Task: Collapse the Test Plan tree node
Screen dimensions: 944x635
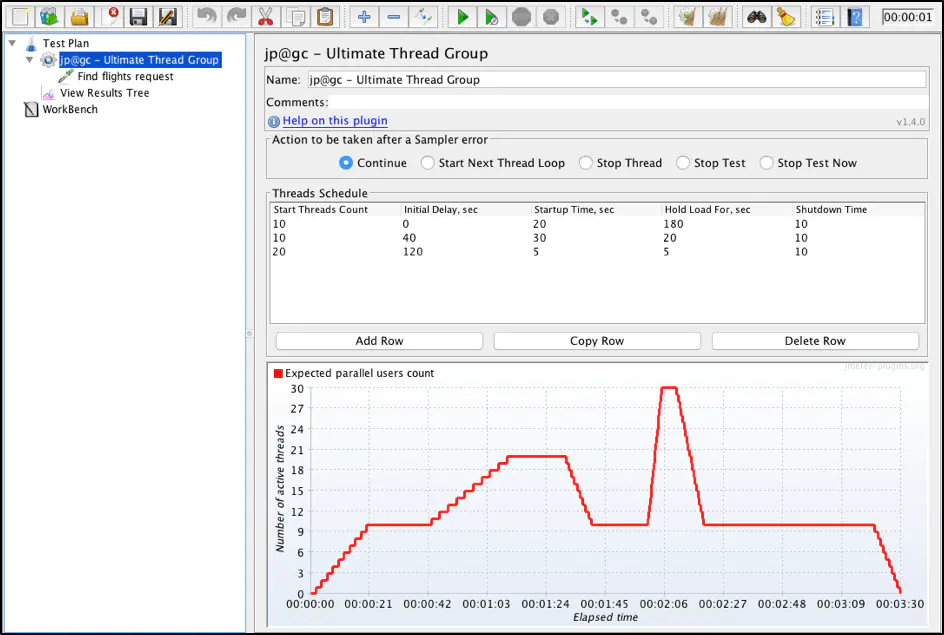Action: pos(12,43)
